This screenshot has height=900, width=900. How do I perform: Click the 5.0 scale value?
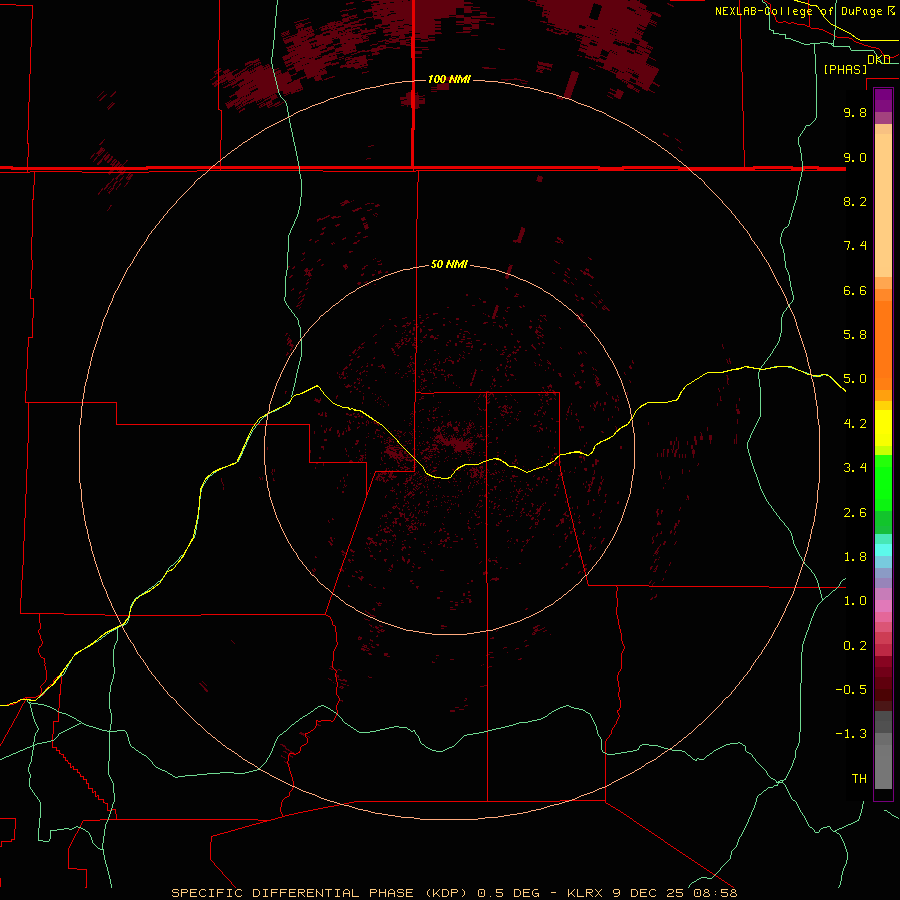click(855, 379)
